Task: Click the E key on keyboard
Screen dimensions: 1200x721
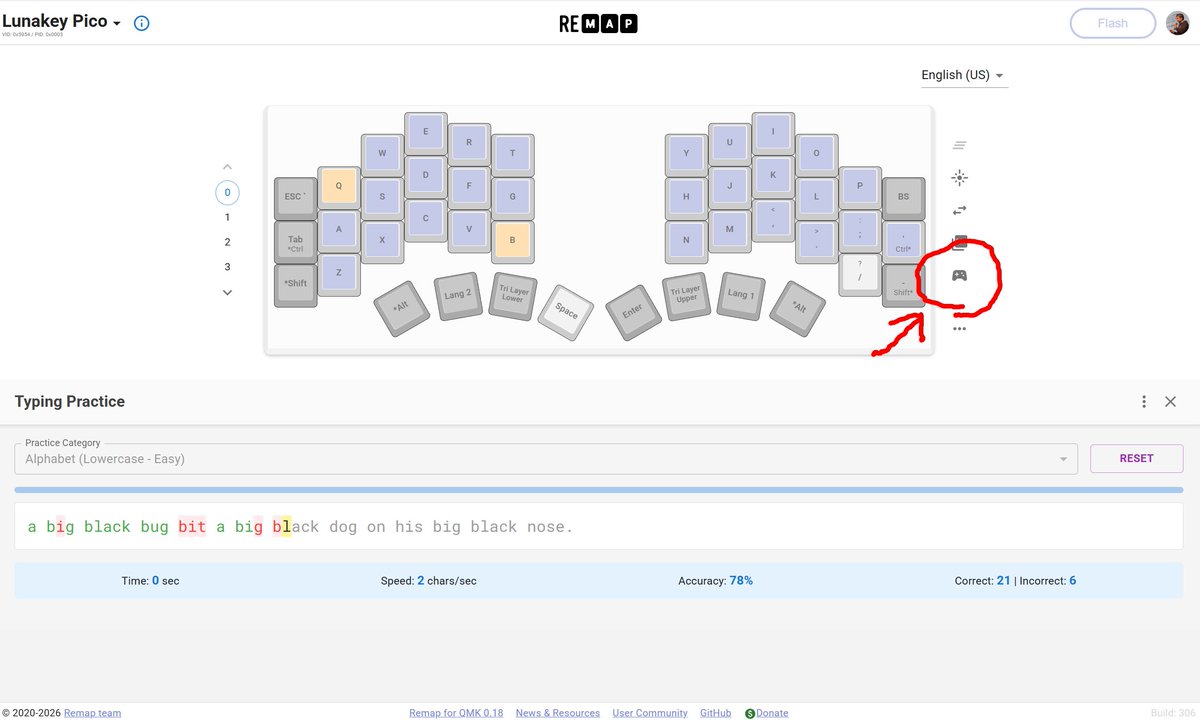Action: click(x=426, y=133)
